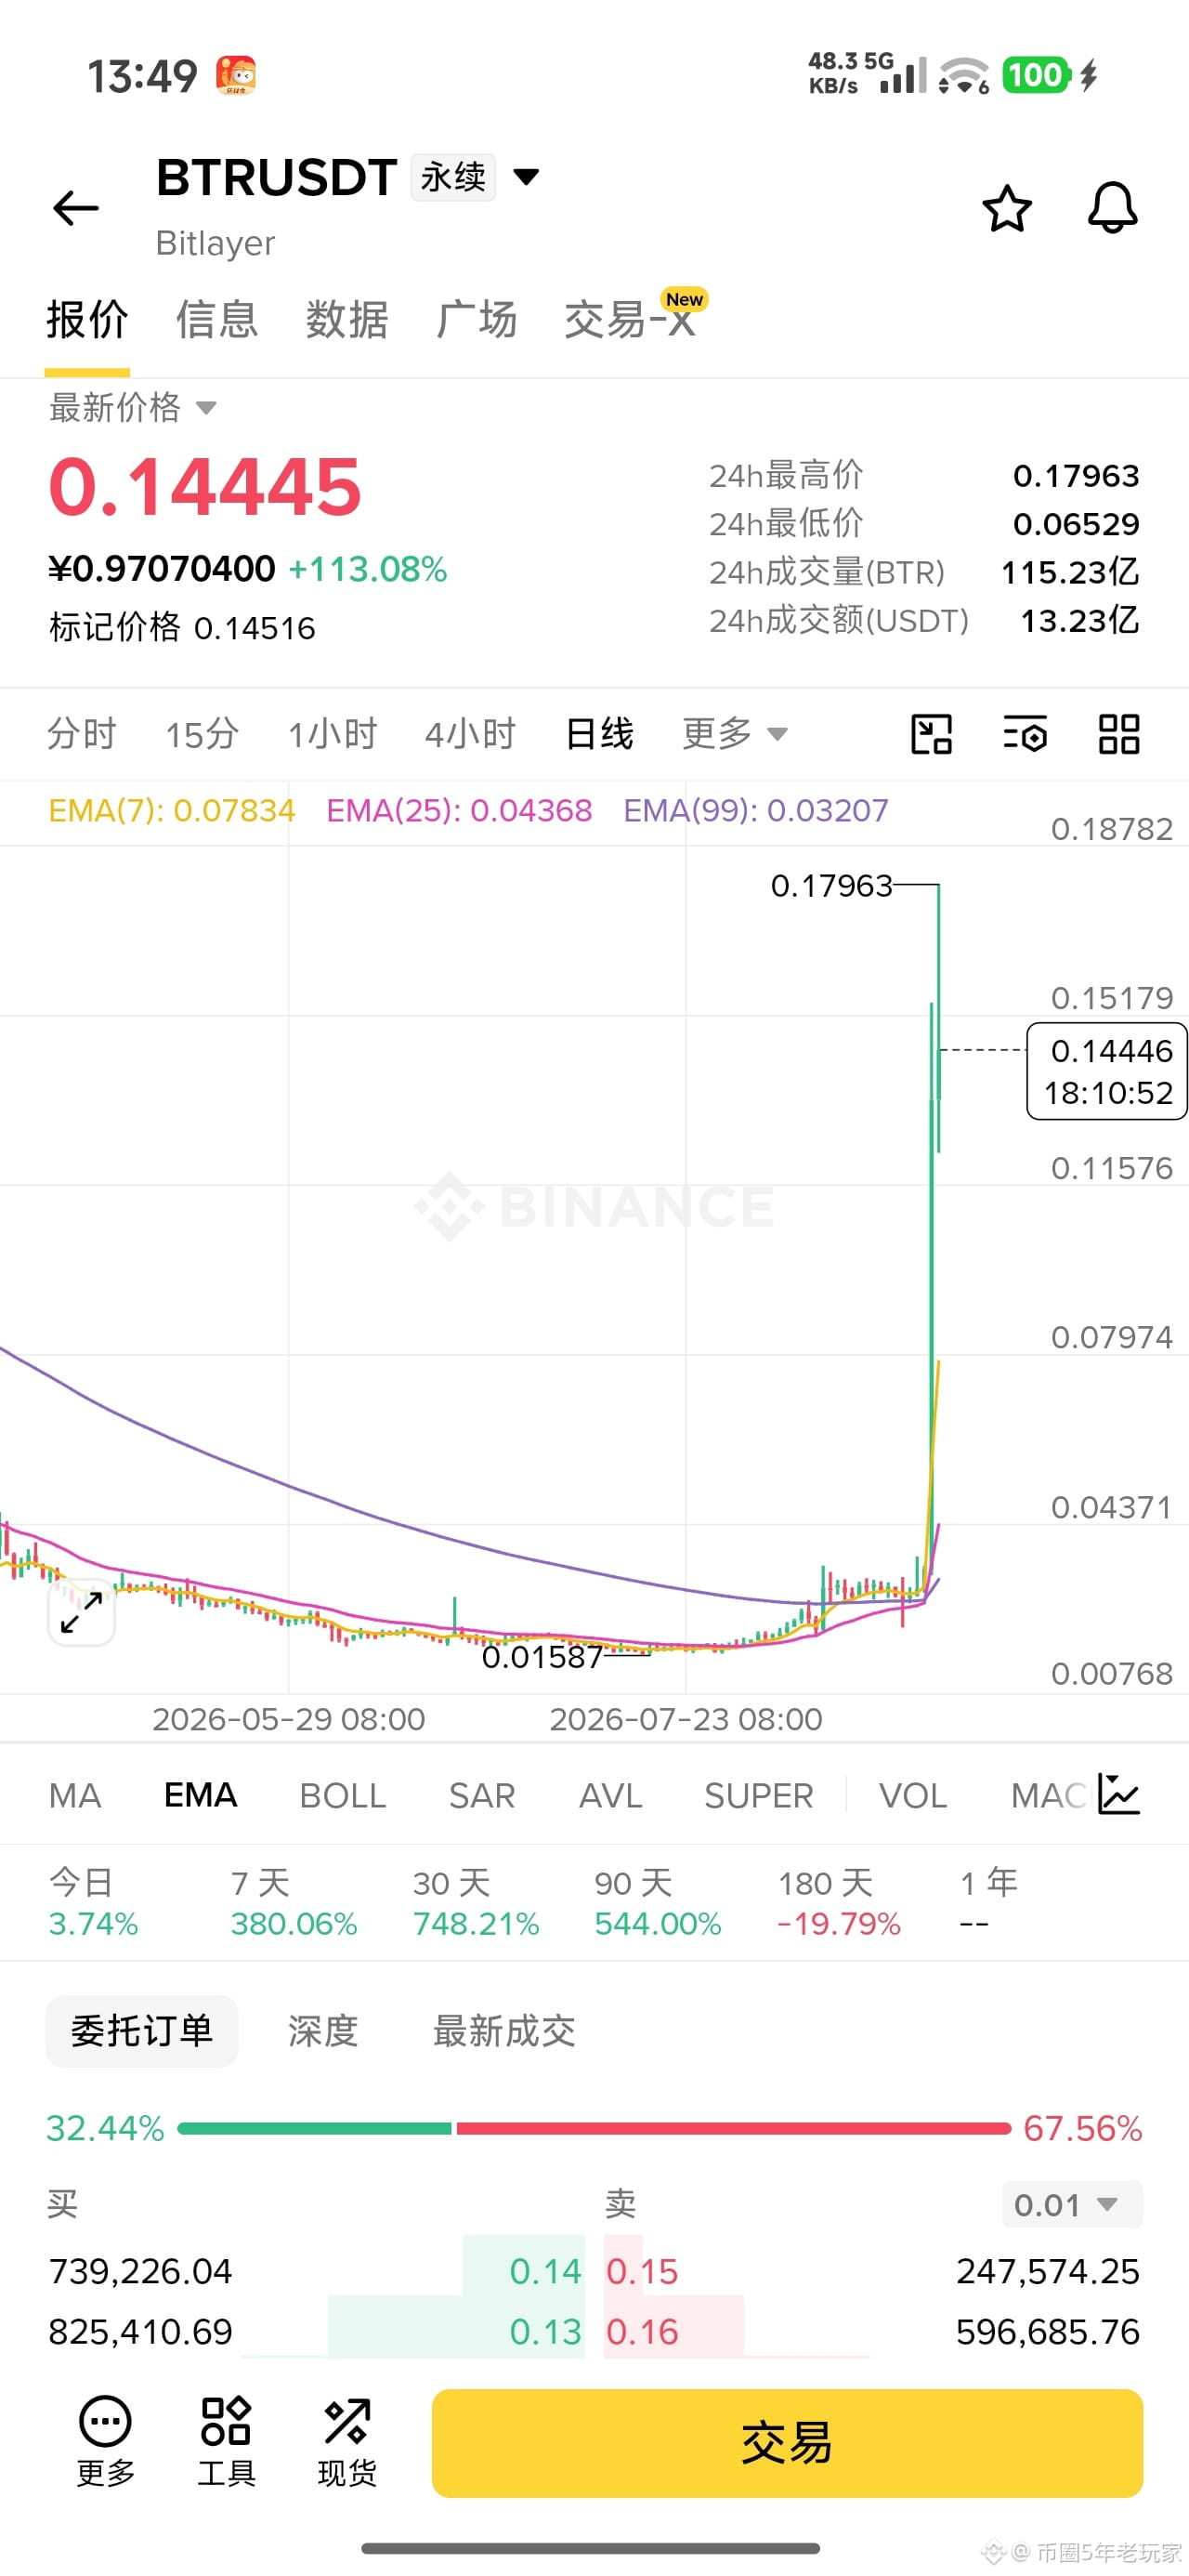1189x2576 pixels.
Task: Open the multi-chart grid layout icon
Action: tap(1119, 734)
